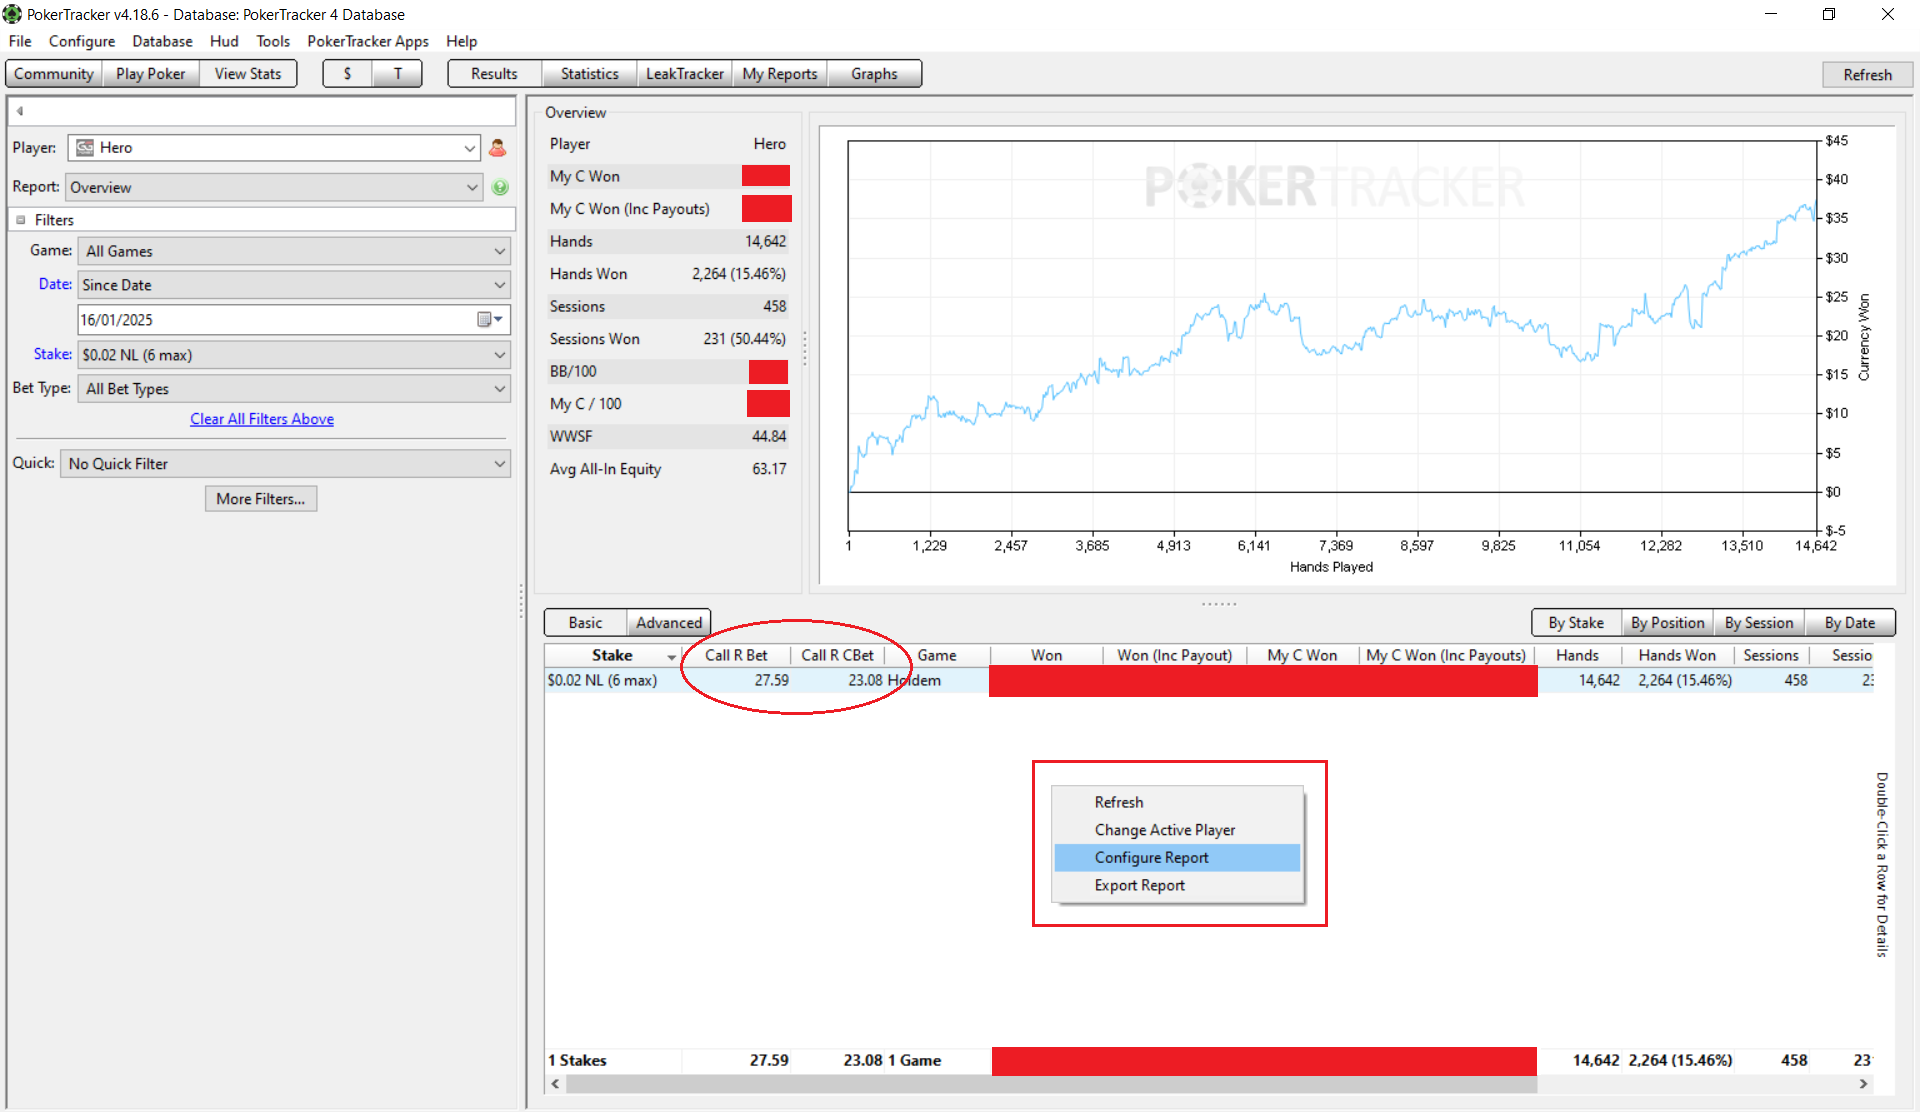Open the Tools menu

pyautogui.click(x=273, y=41)
